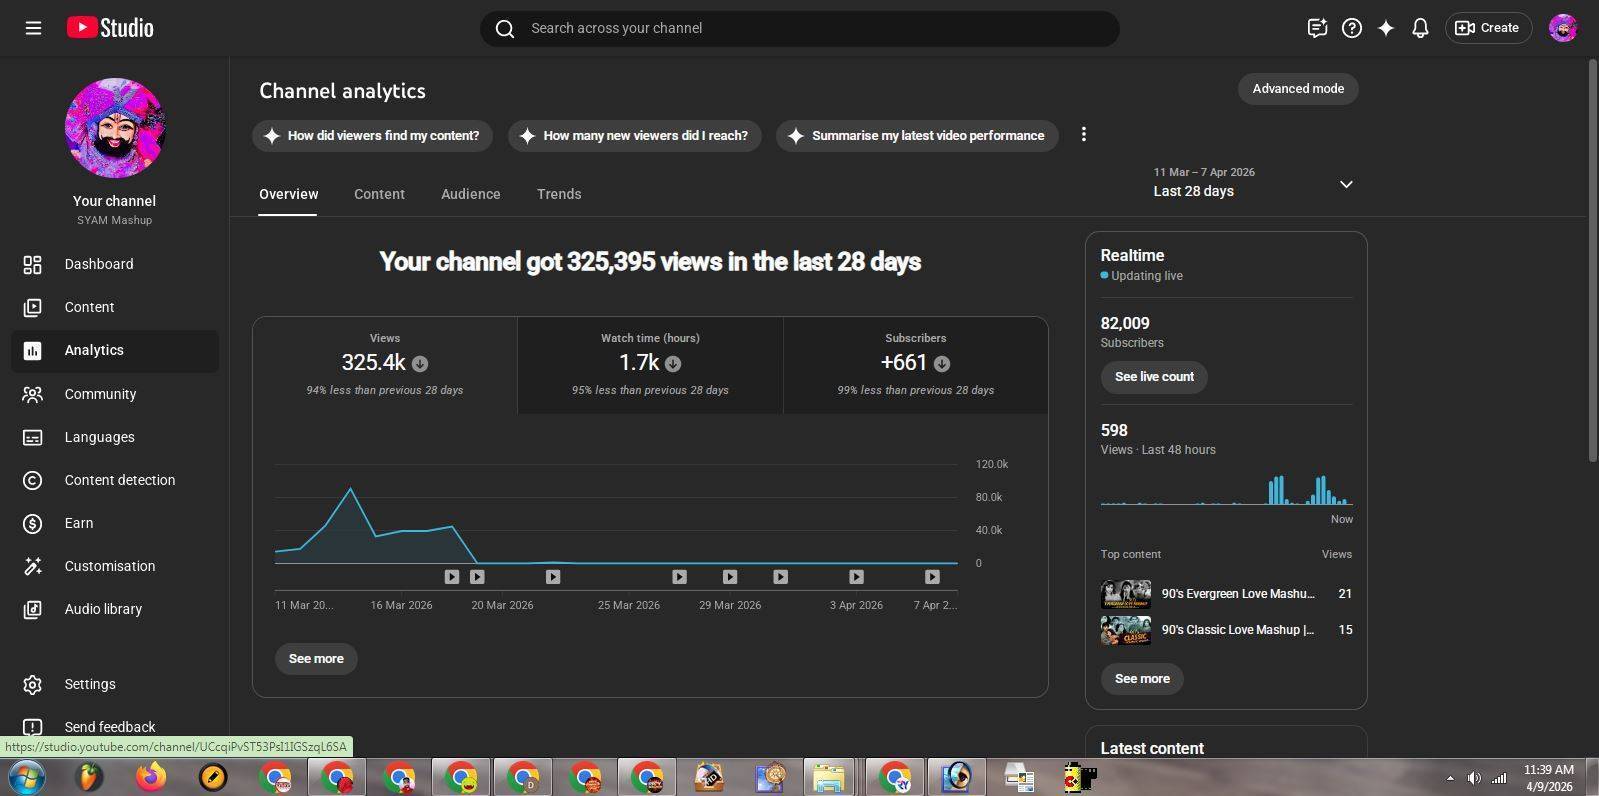
Task: Click the Search across your channel field
Action: pyautogui.click(x=800, y=28)
